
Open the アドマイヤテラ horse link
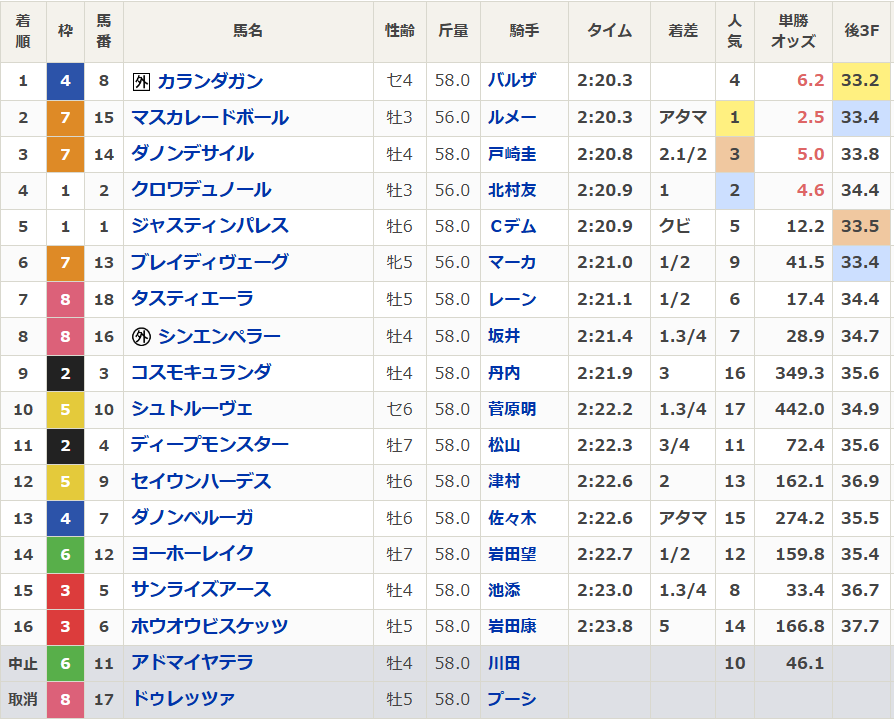click(x=192, y=663)
